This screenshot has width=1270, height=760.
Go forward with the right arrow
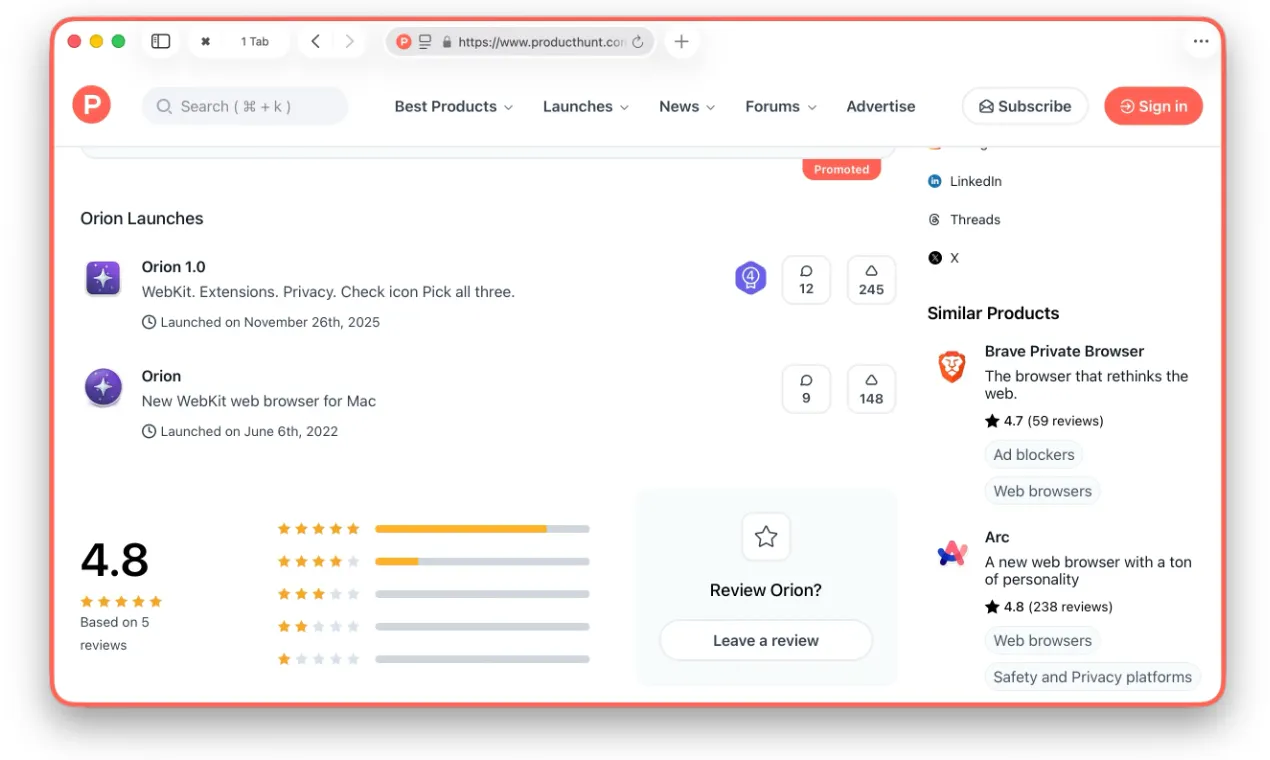pyautogui.click(x=349, y=41)
